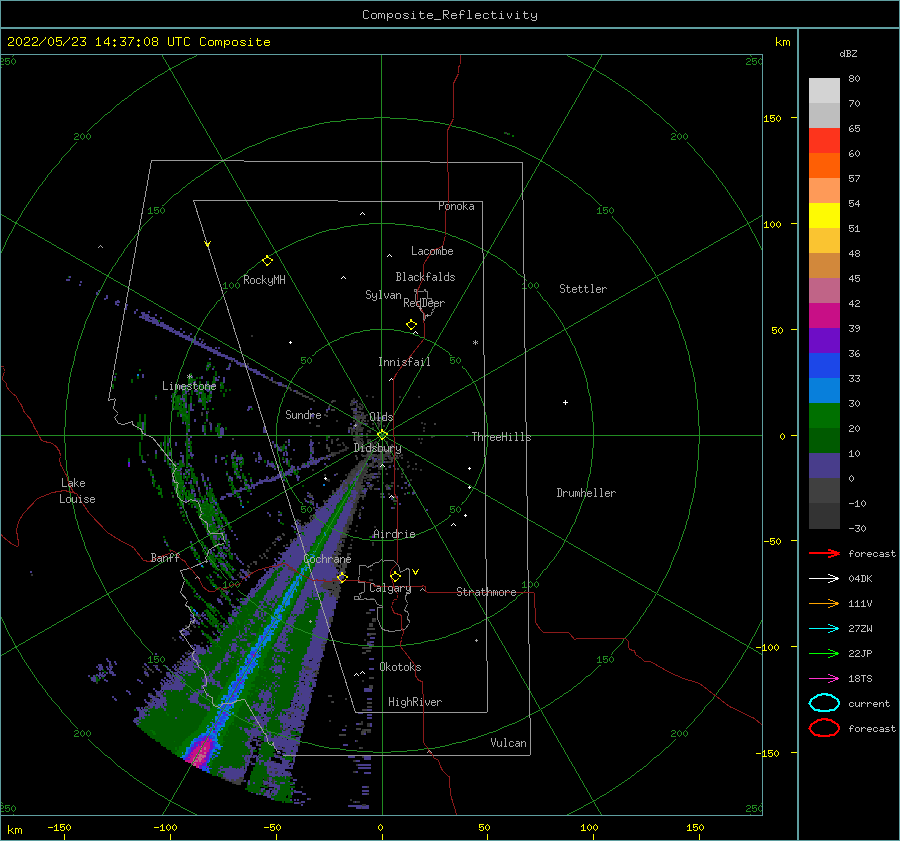Pick the magenta 39-42 dBZ color swatch
The image size is (900, 841).
(824, 316)
